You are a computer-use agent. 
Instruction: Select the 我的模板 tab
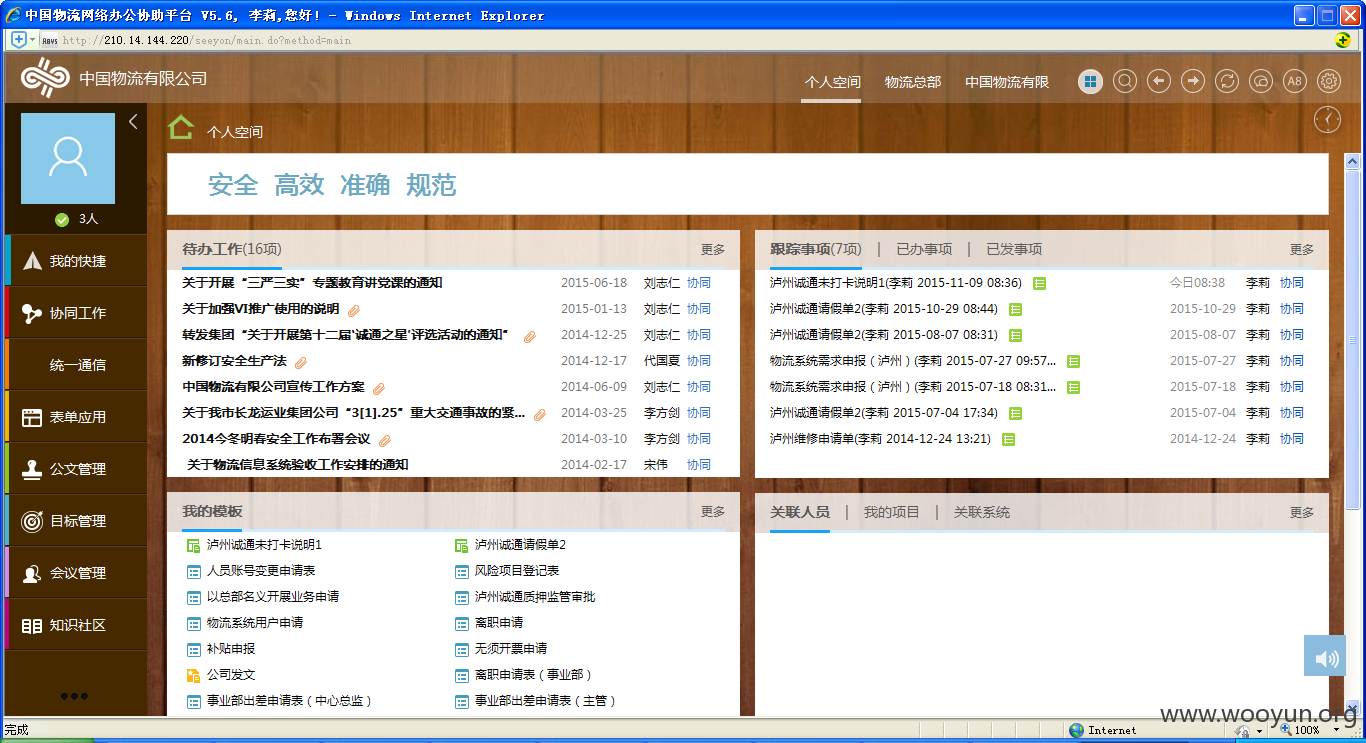tap(212, 511)
